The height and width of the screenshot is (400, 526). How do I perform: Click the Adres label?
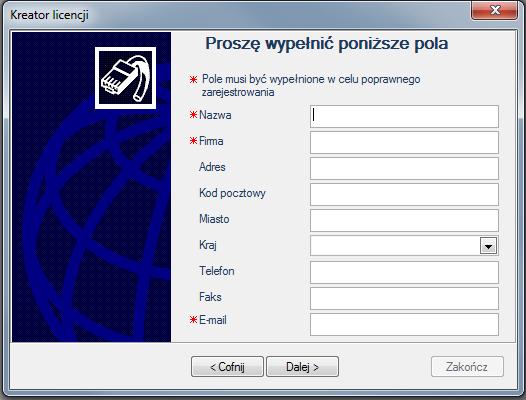click(x=212, y=167)
